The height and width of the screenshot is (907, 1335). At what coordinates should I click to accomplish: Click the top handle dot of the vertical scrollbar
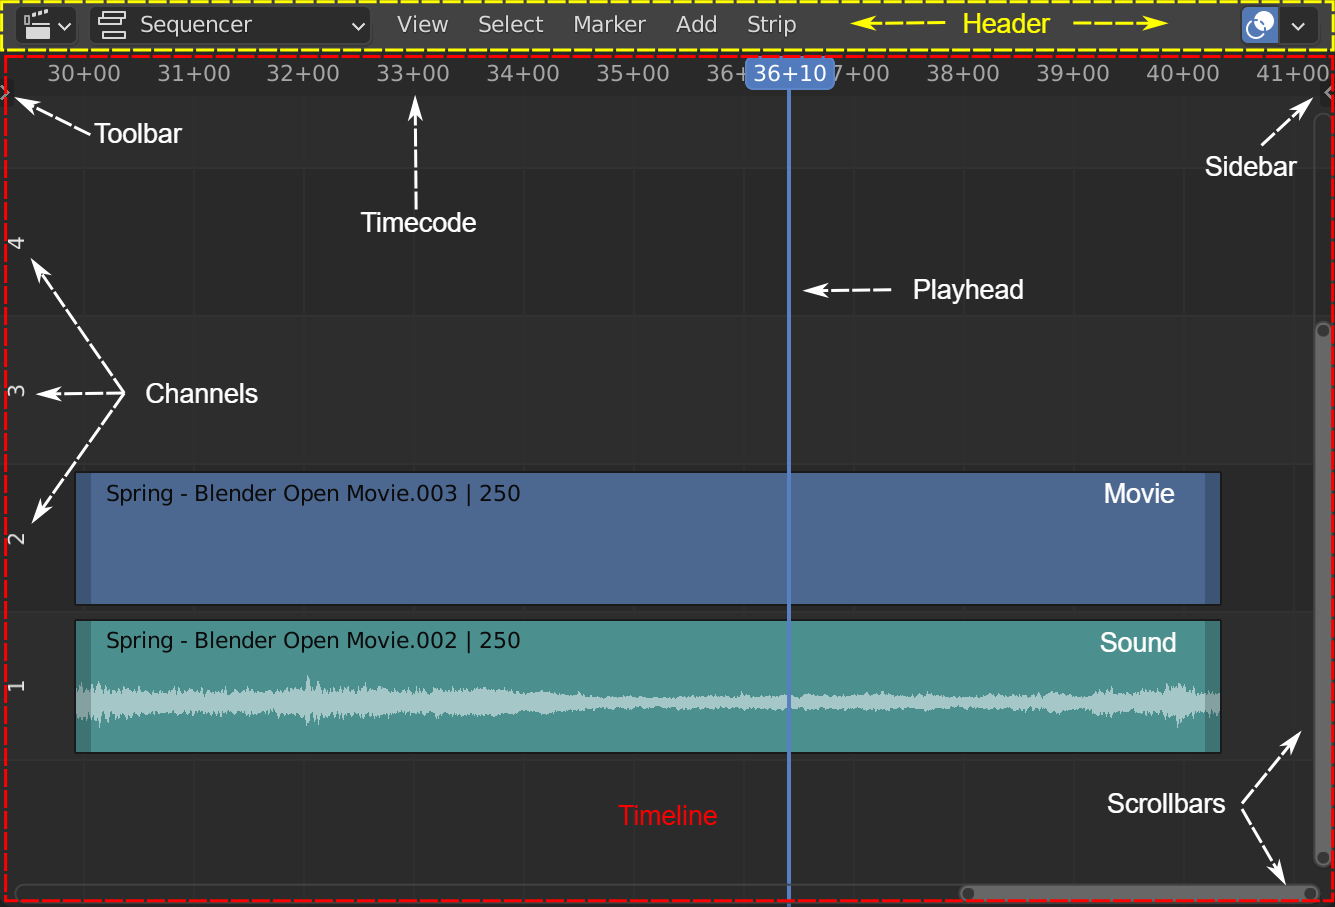point(1323,330)
